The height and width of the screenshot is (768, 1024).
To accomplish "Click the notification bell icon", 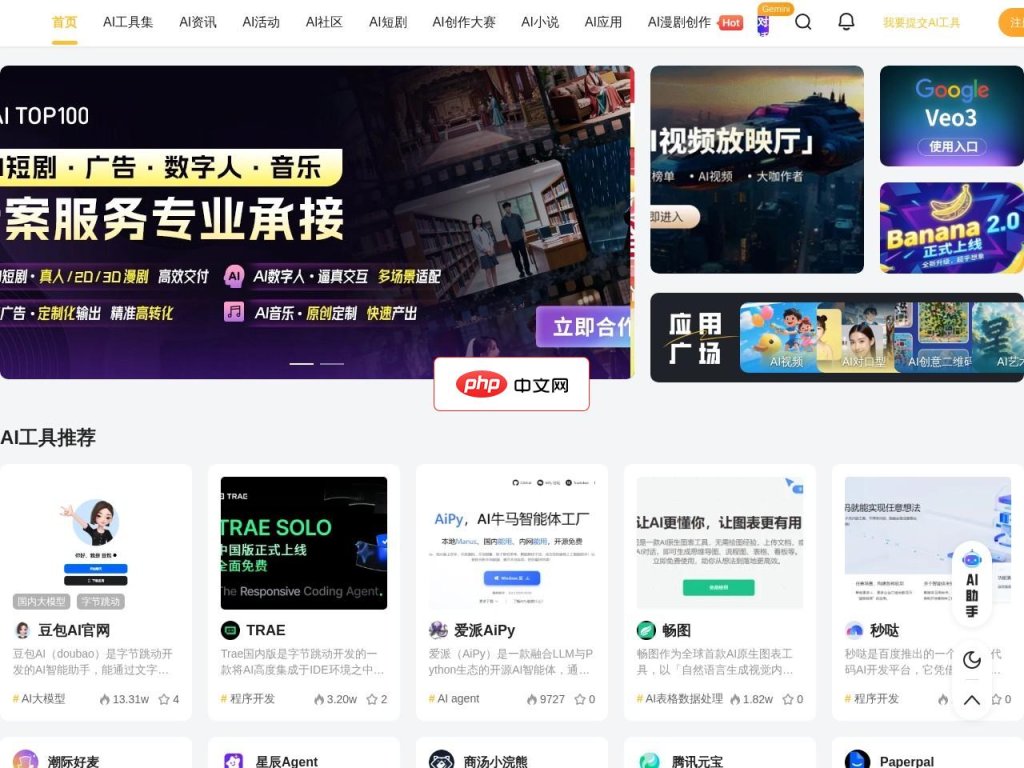I will 846,22.
